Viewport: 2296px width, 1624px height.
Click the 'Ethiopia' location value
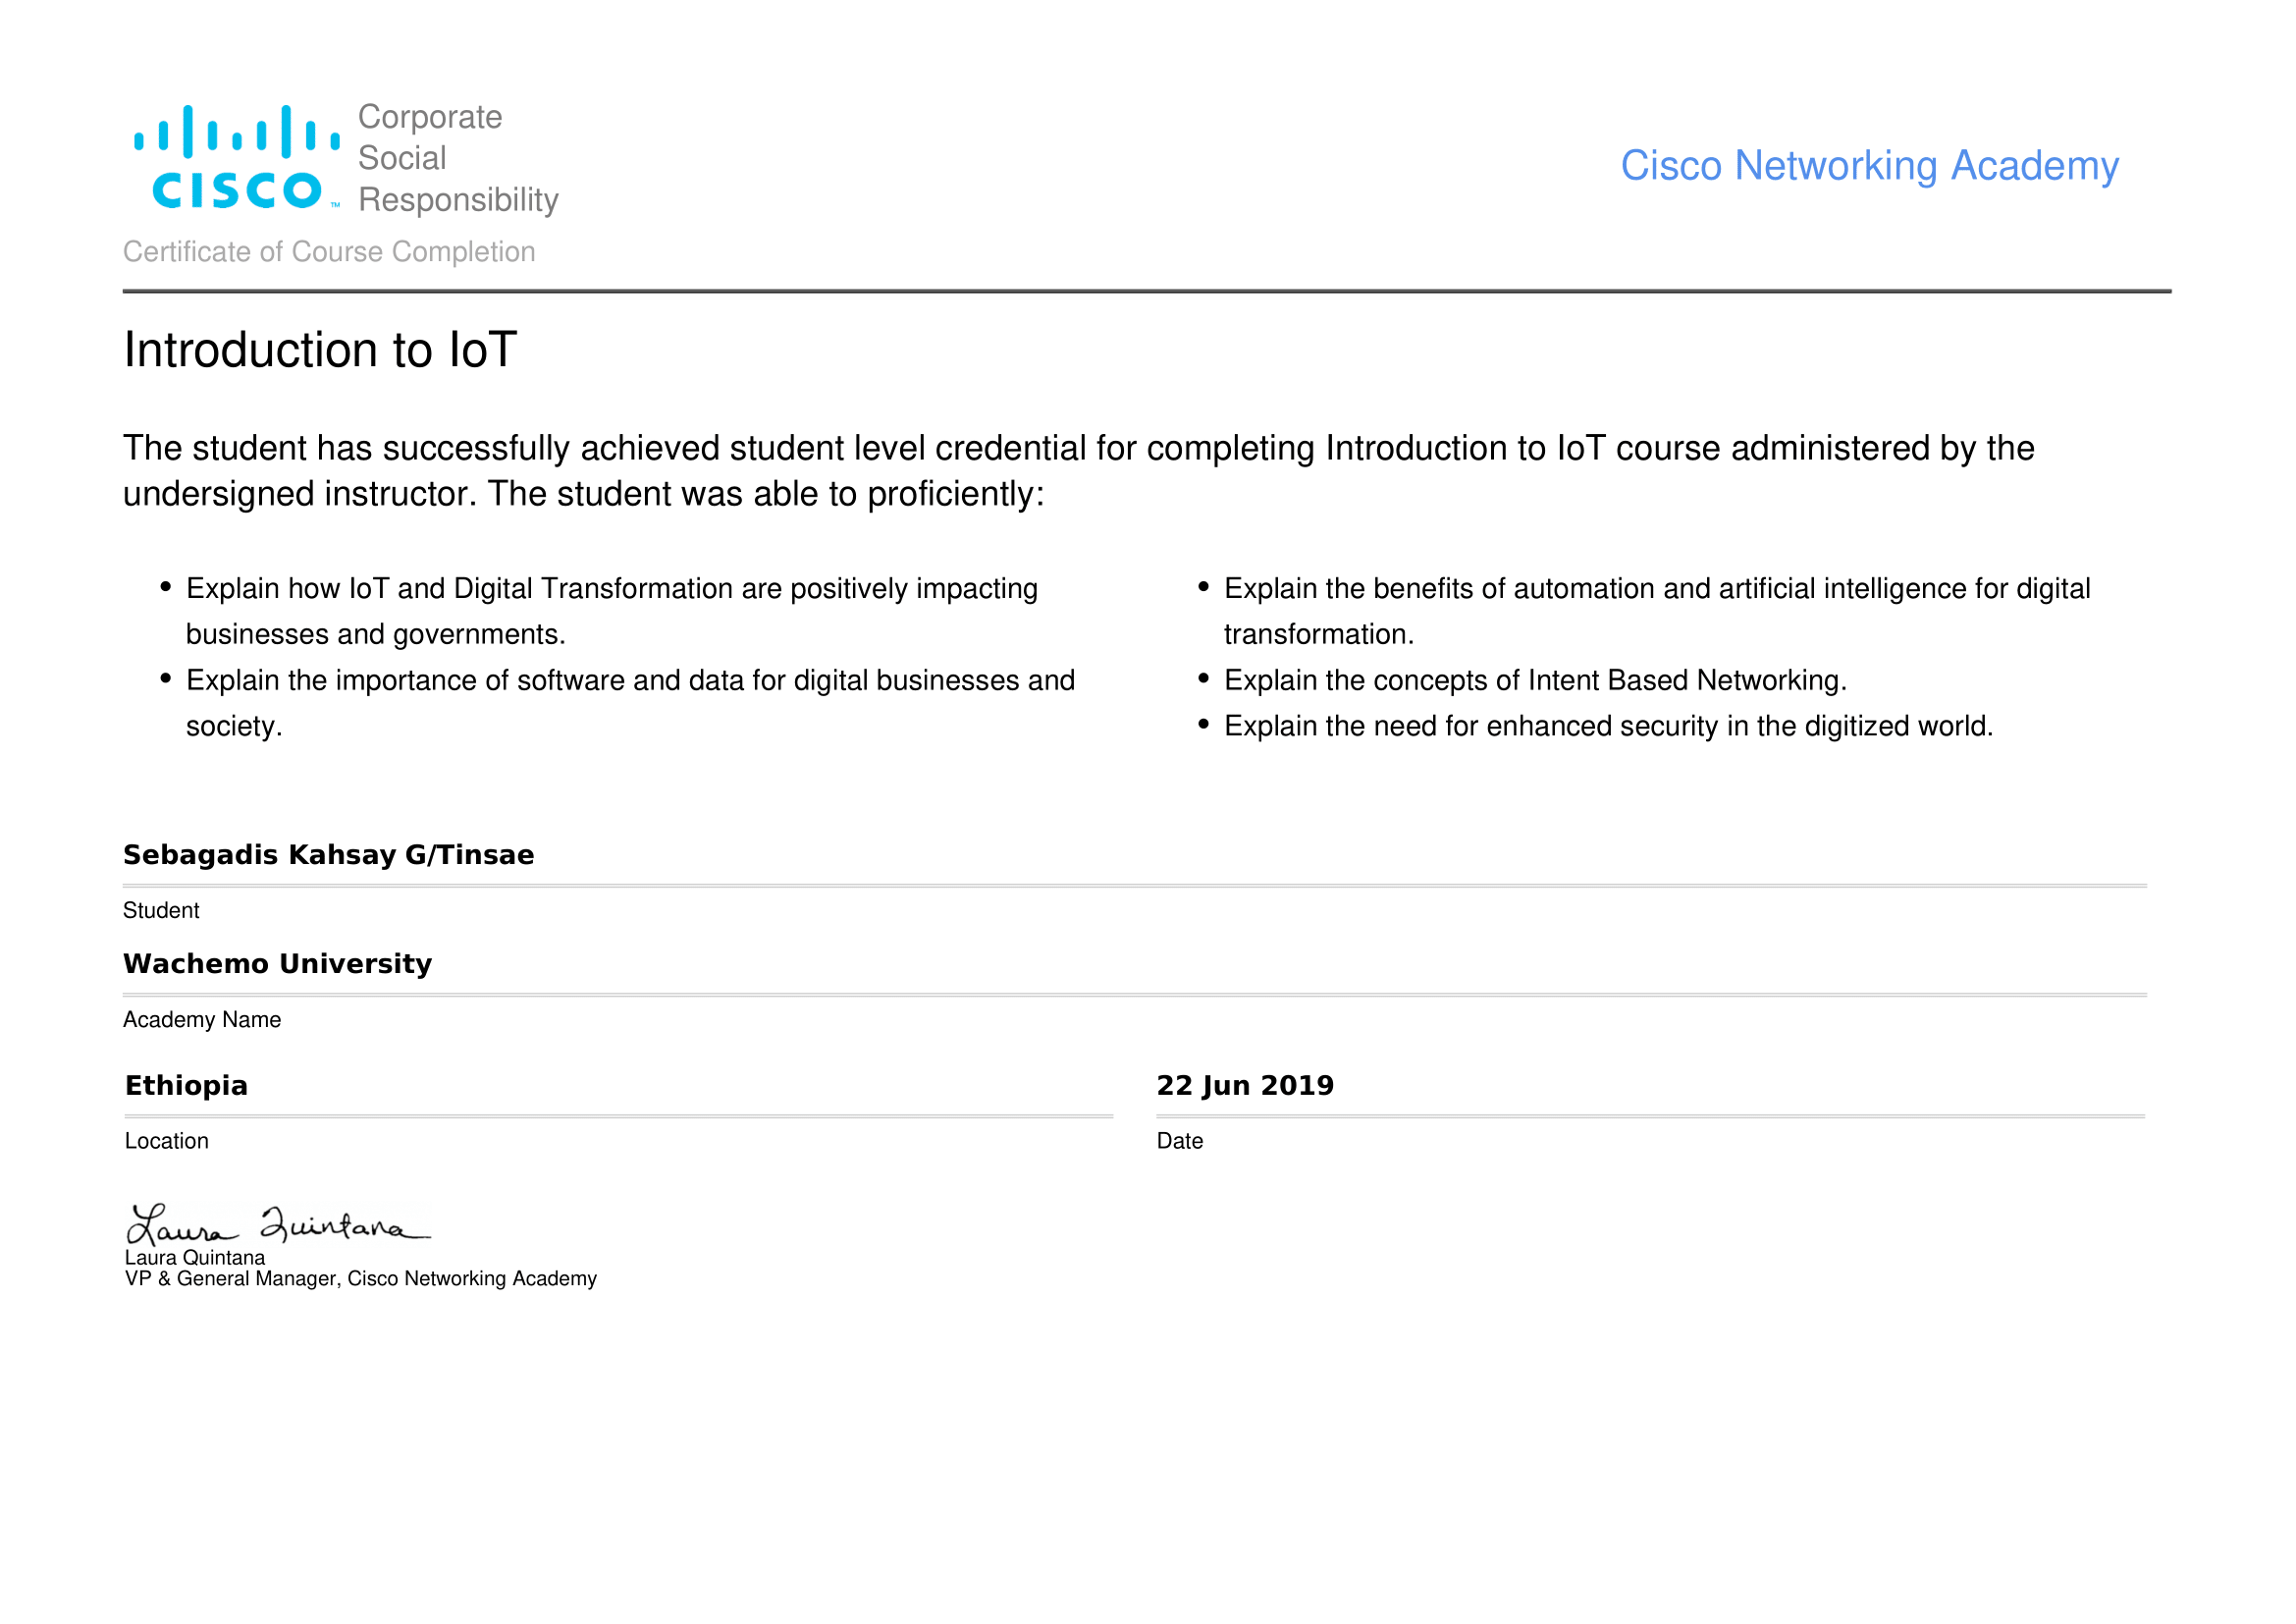pyautogui.click(x=186, y=1086)
